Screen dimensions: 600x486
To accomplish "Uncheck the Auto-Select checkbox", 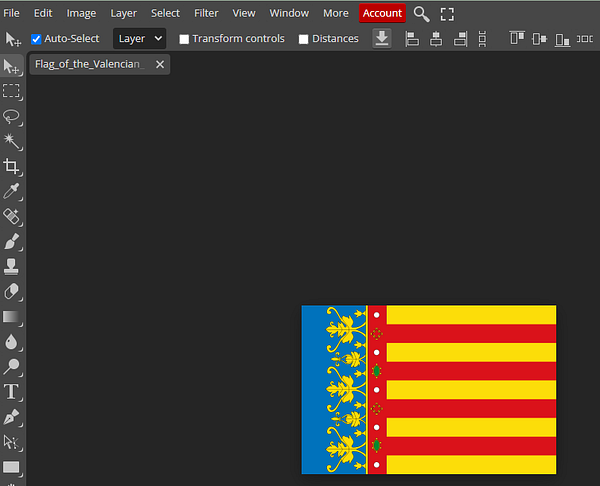I will [x=36, y=39].
